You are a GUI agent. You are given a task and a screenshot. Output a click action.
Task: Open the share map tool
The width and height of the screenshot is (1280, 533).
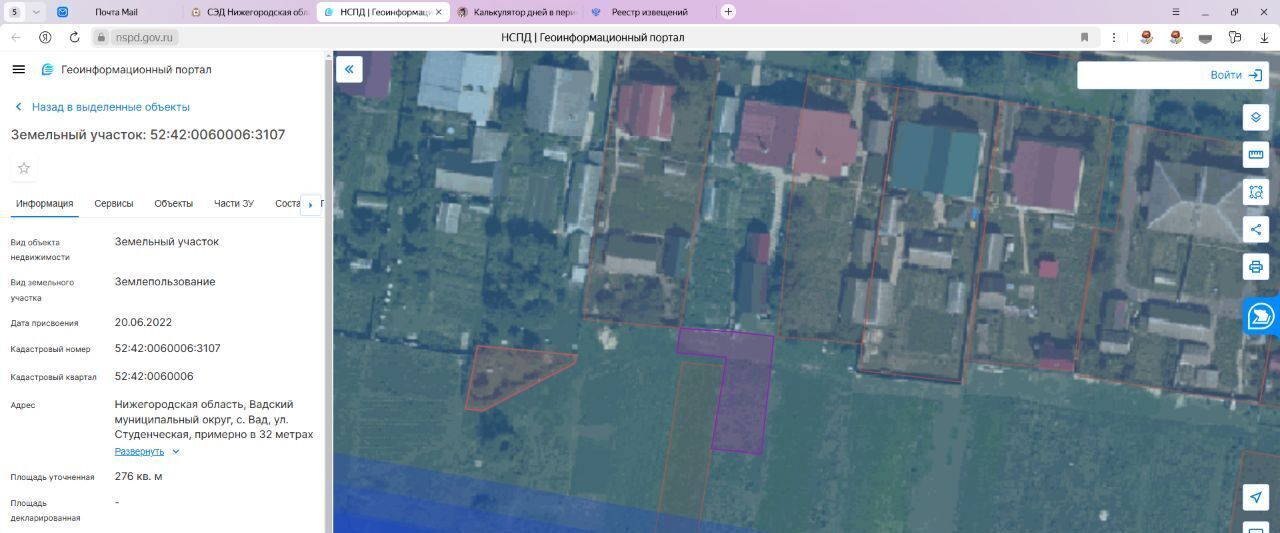point(1256,229)
